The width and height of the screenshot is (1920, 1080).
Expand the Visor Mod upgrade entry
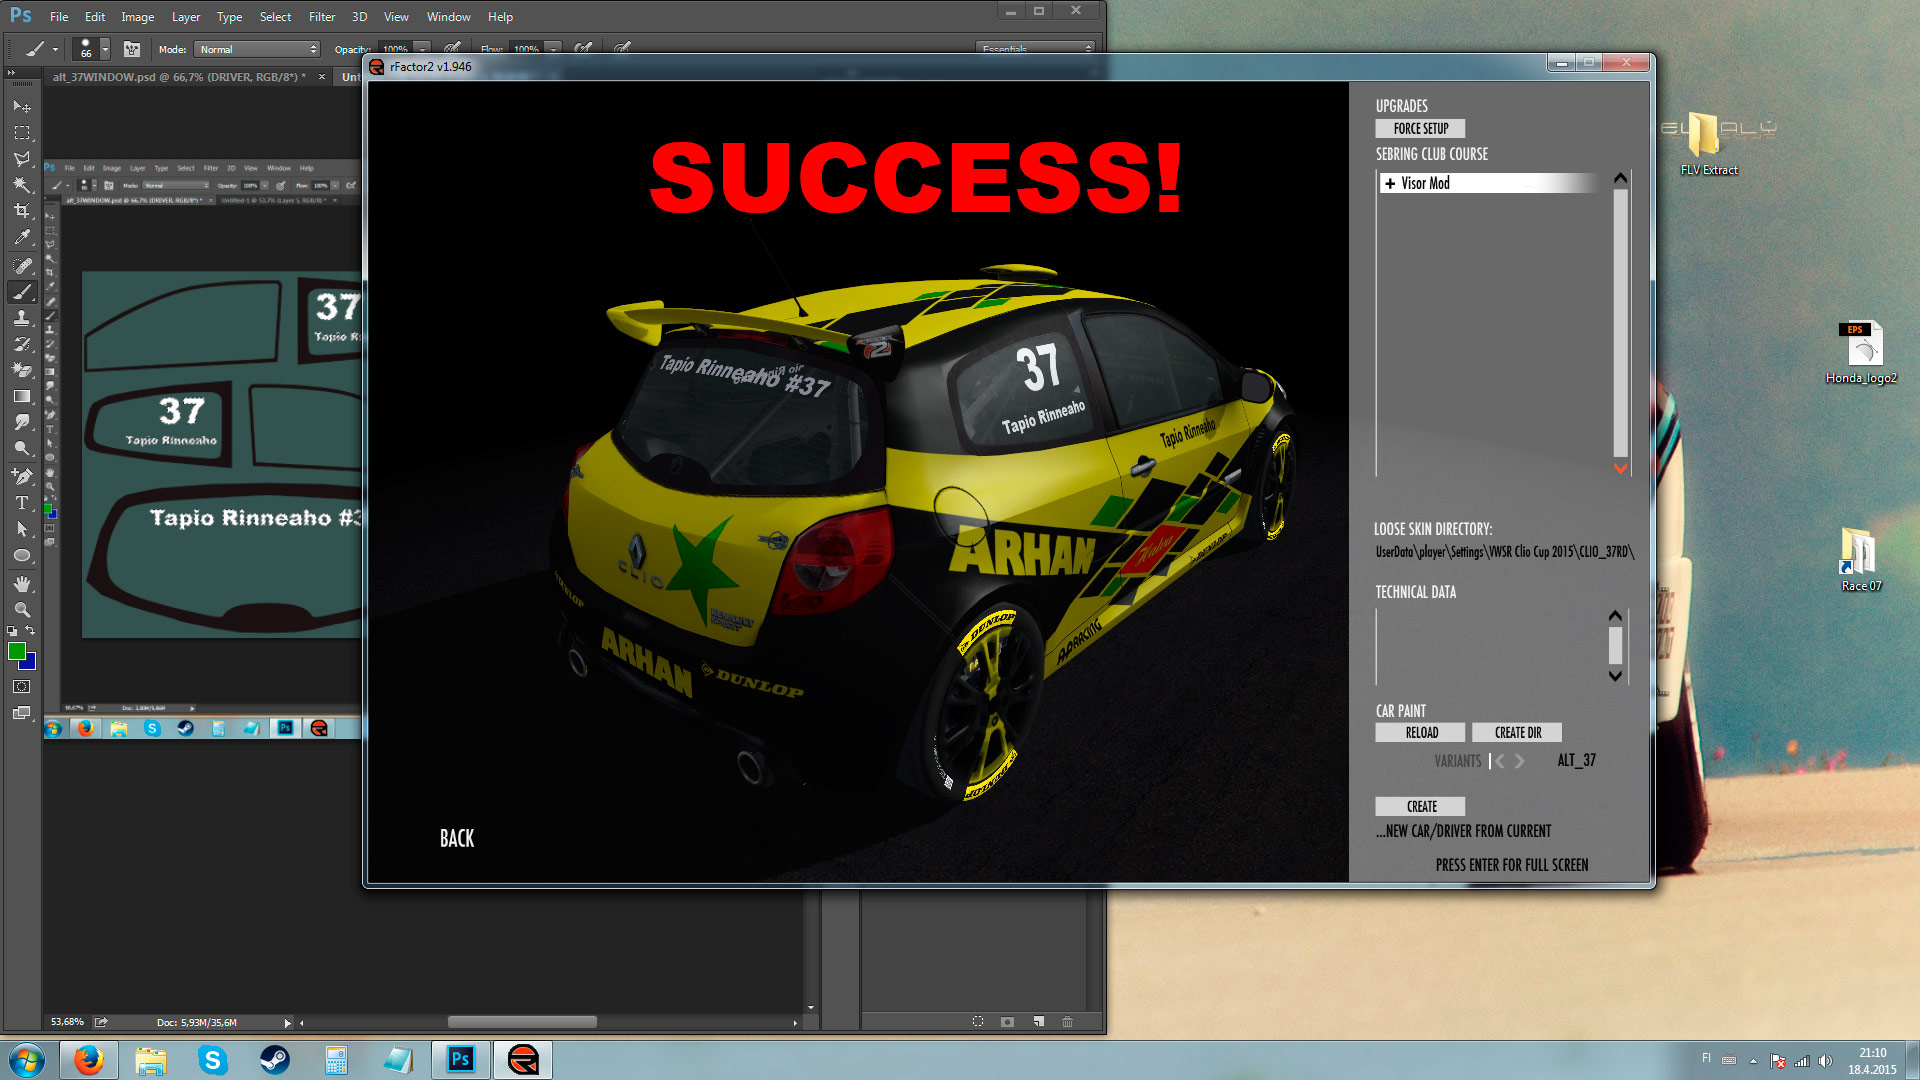click(1390, 184)
